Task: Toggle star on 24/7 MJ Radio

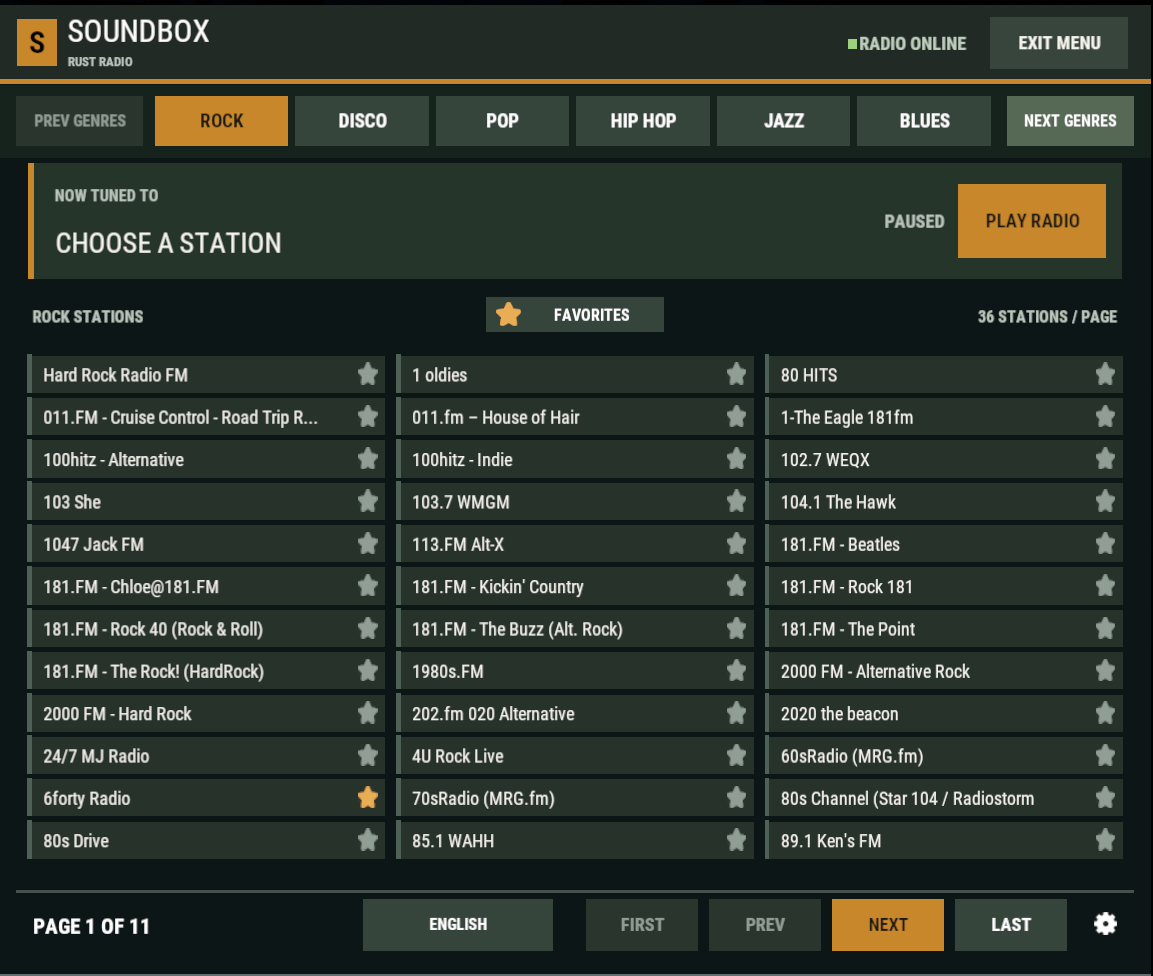Action: click(x=368, y=755)
